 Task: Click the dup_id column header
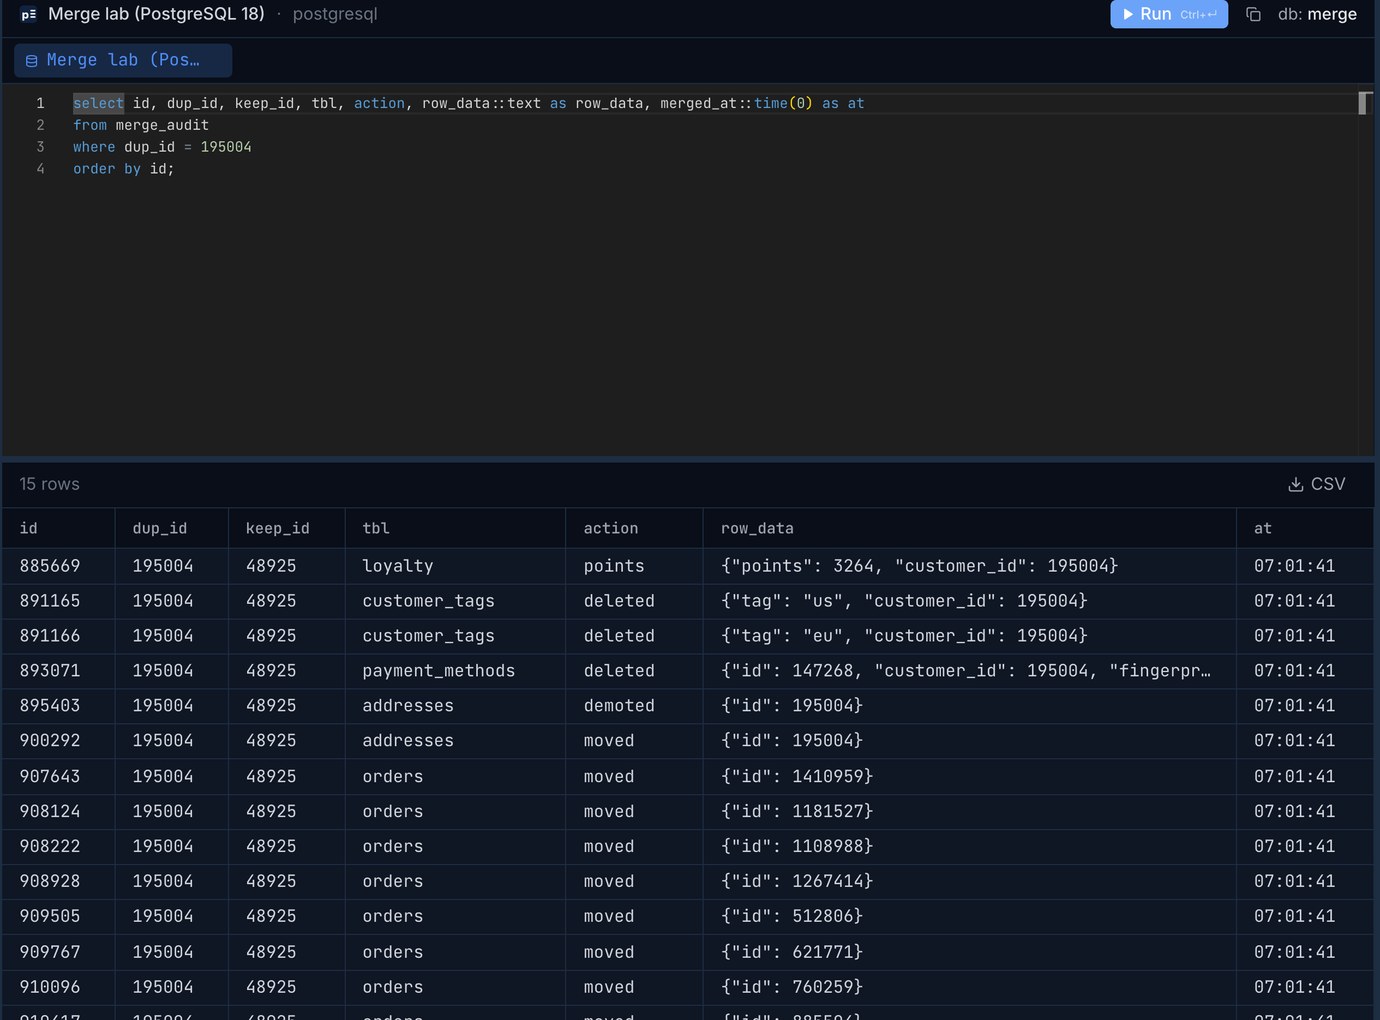(172, 528)
